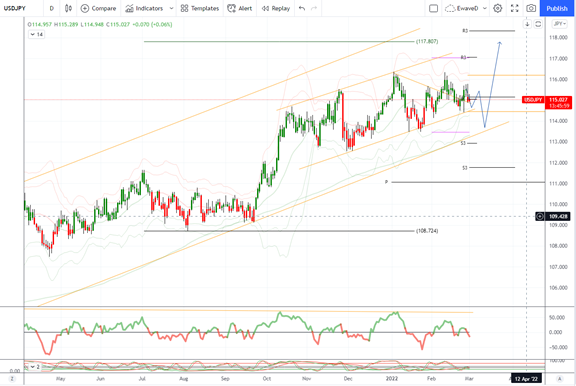Enter fullscreen mode
Viewport: 576px width, 386px height.
point(515,8)
